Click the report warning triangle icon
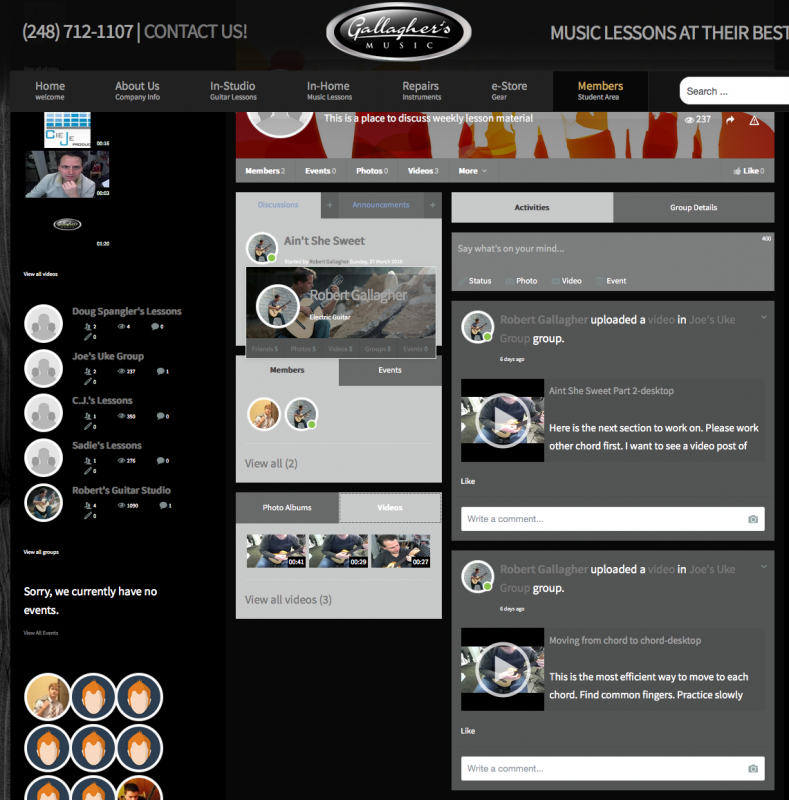The height and width of the screenshot is (800, 789). click(754, 120)
